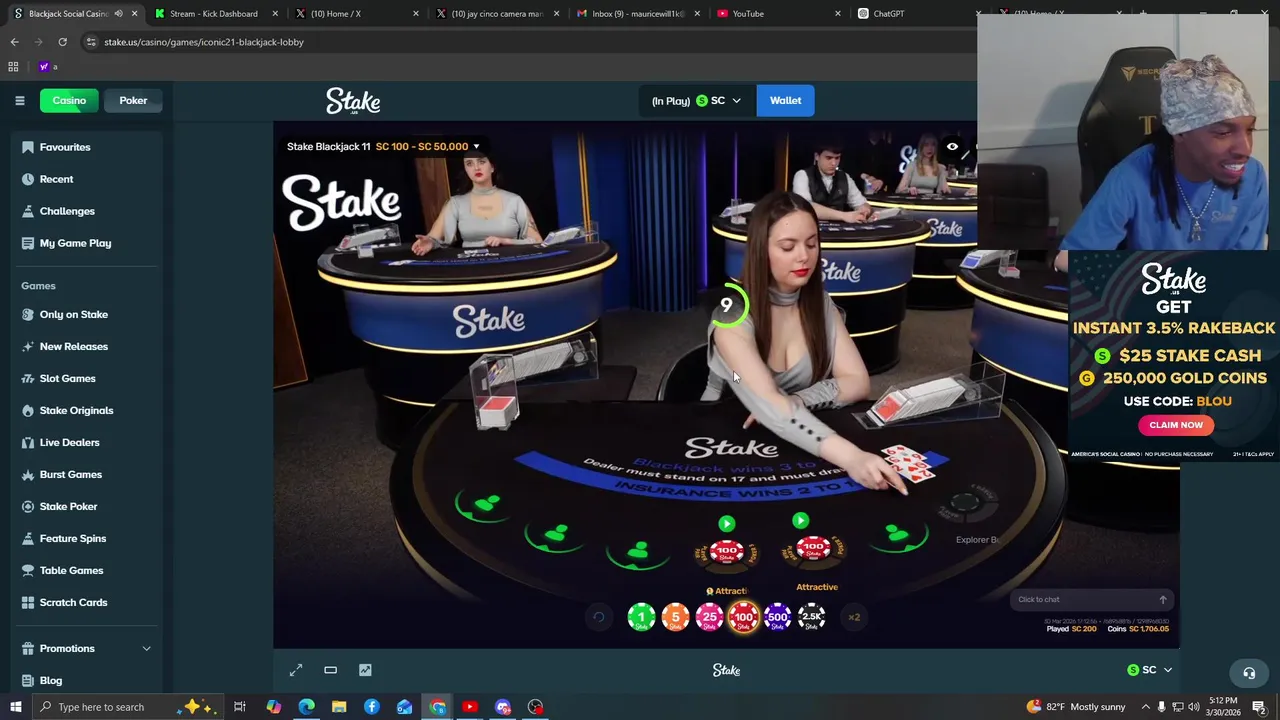This screenshot has width=1280, height=720.
Task: Go to Challenges page
Action: (x=67, y=211)
